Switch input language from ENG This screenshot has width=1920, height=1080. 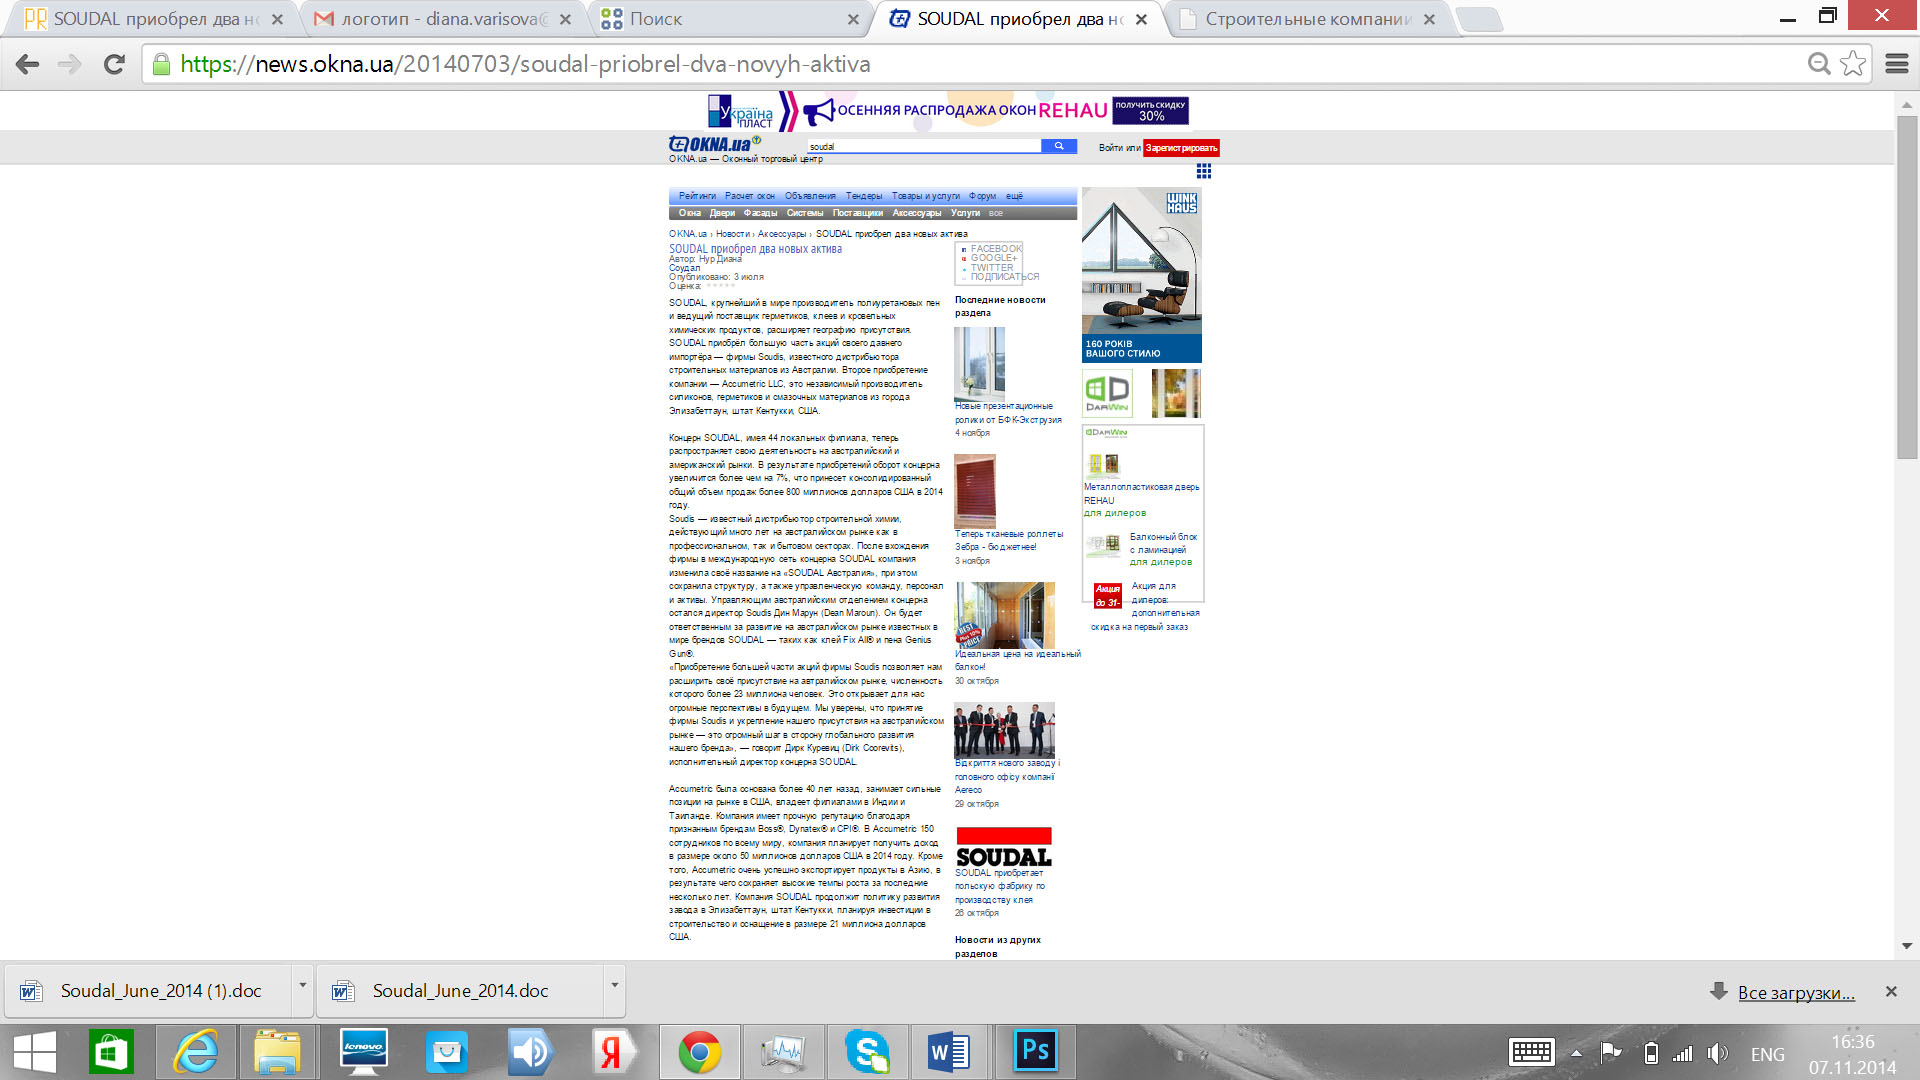[1767, 1054]
